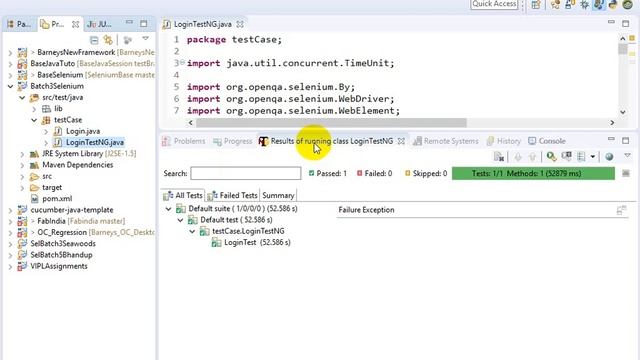
Task: Close the Project Explorer tab
Action: tap(76, 24)
